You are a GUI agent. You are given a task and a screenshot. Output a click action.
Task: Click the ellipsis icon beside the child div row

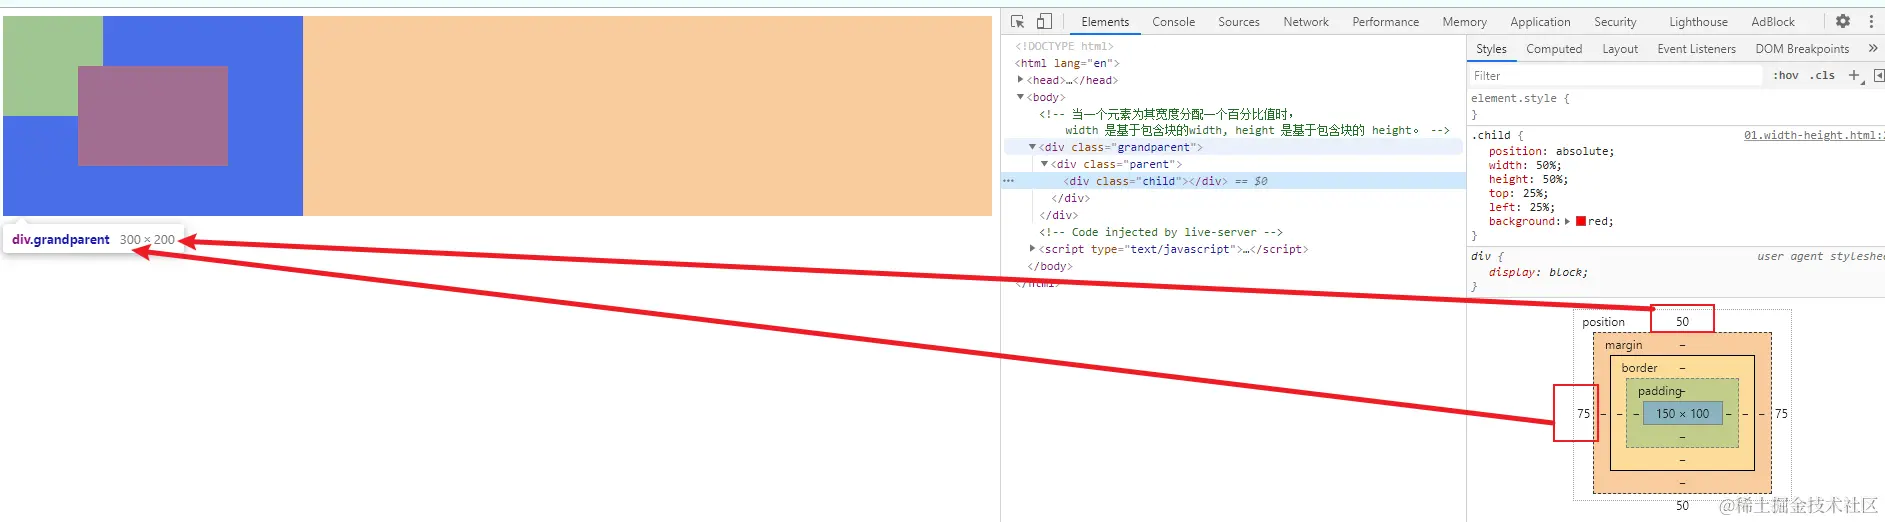click(x=1009, y=181)
